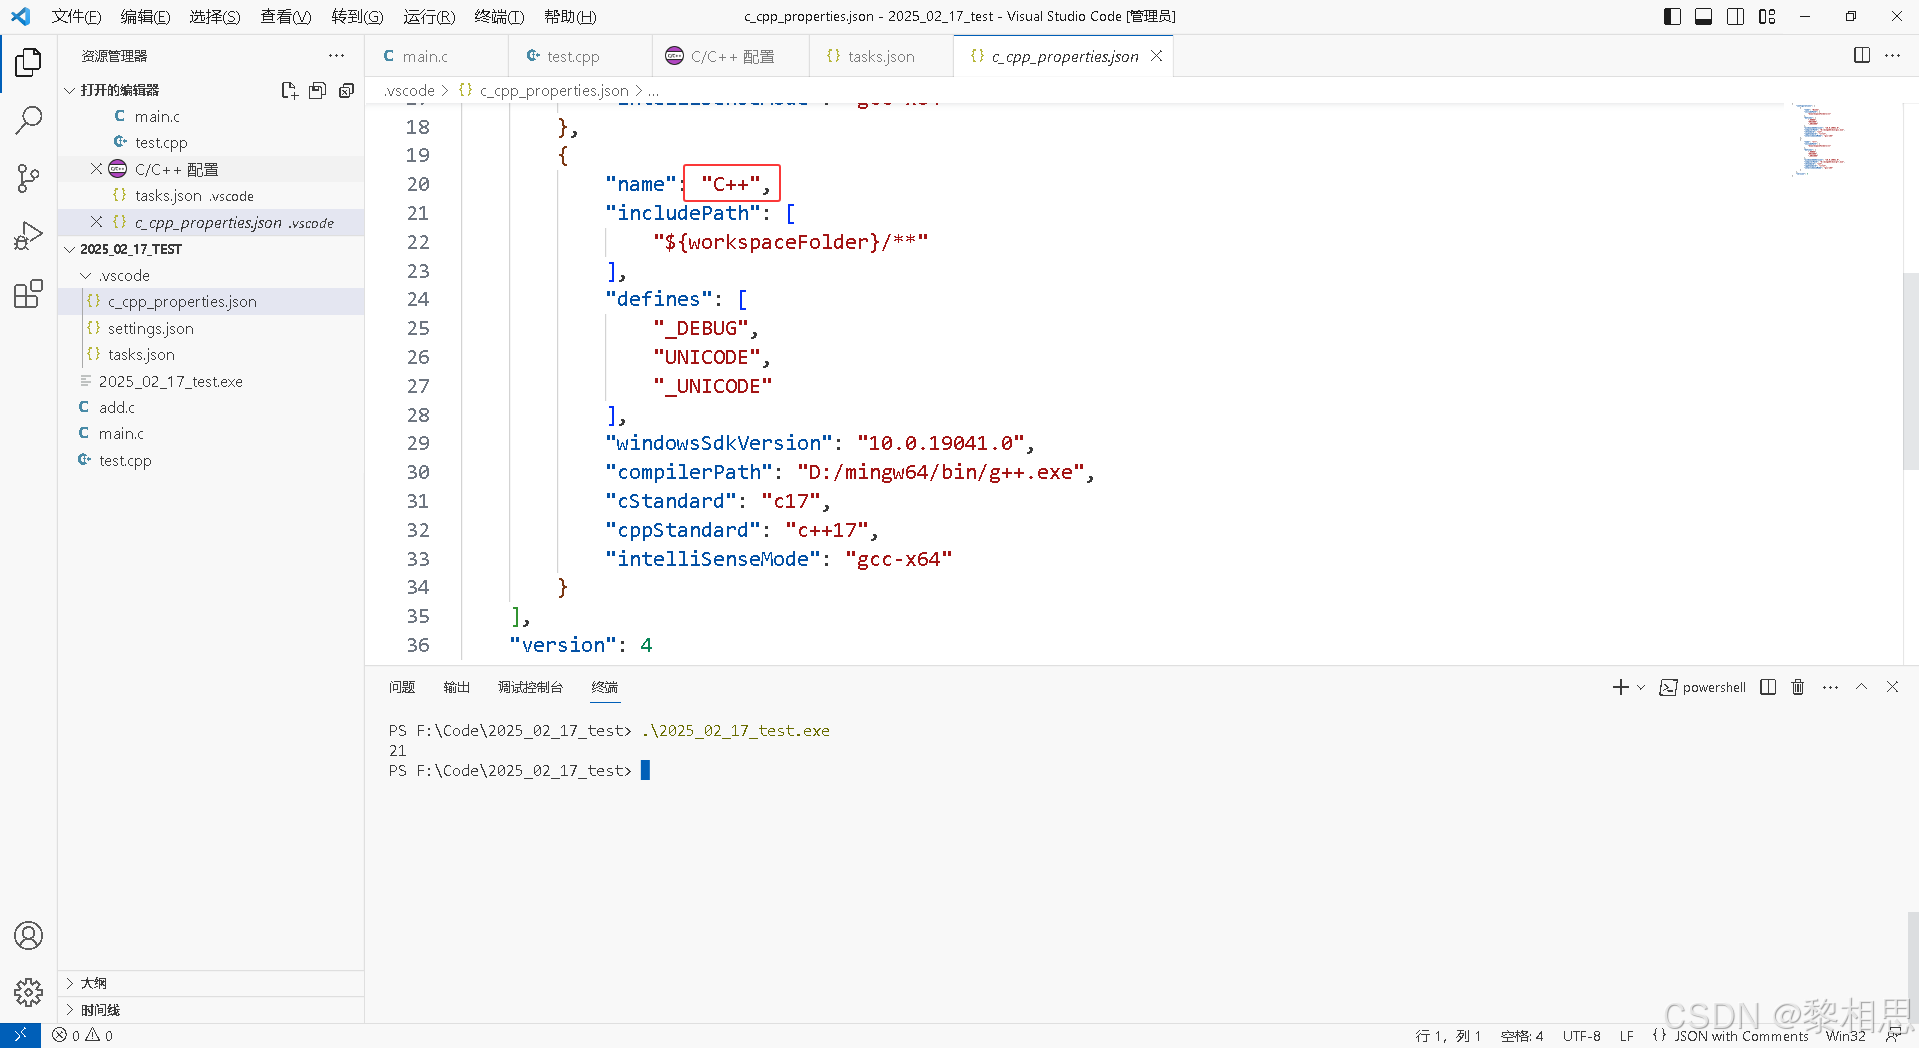Open the Manage gear icon
The width and height of the screenshot is (1919, 1048).
tap(28, 992)
